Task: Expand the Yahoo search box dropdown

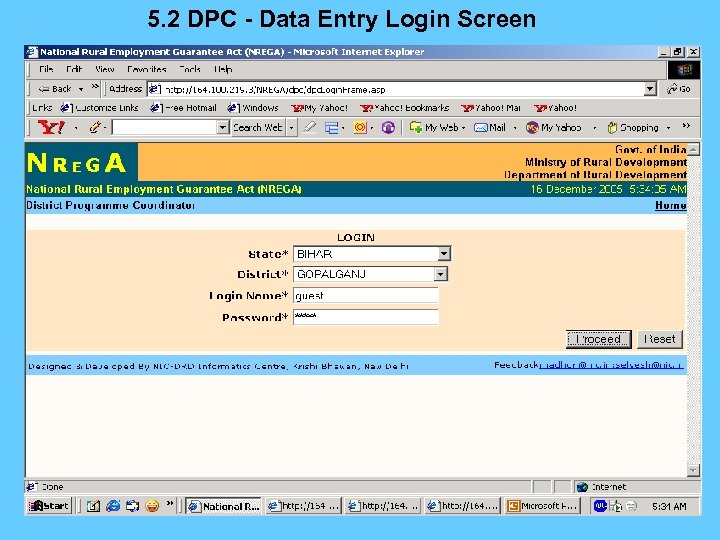Action: point(223,127)
